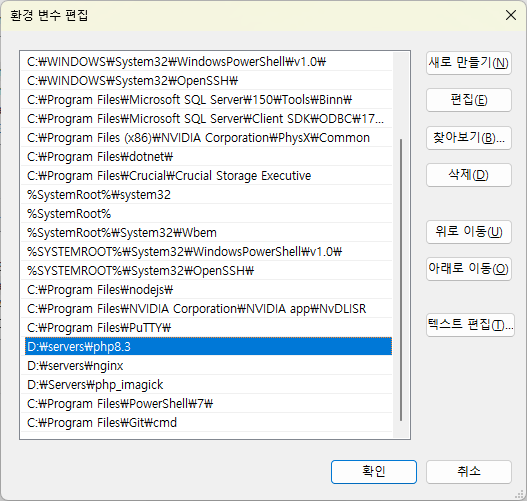527x501 pixels.
Task: Select the SQL Server\Client SDK\ODBC entry
Action: (208, 119)
